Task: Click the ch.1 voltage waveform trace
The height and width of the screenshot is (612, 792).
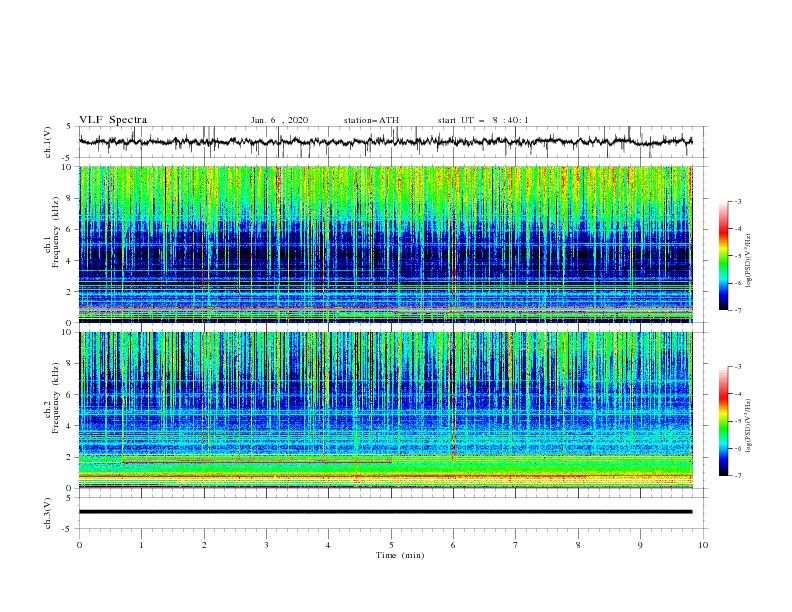Action: 385,142
